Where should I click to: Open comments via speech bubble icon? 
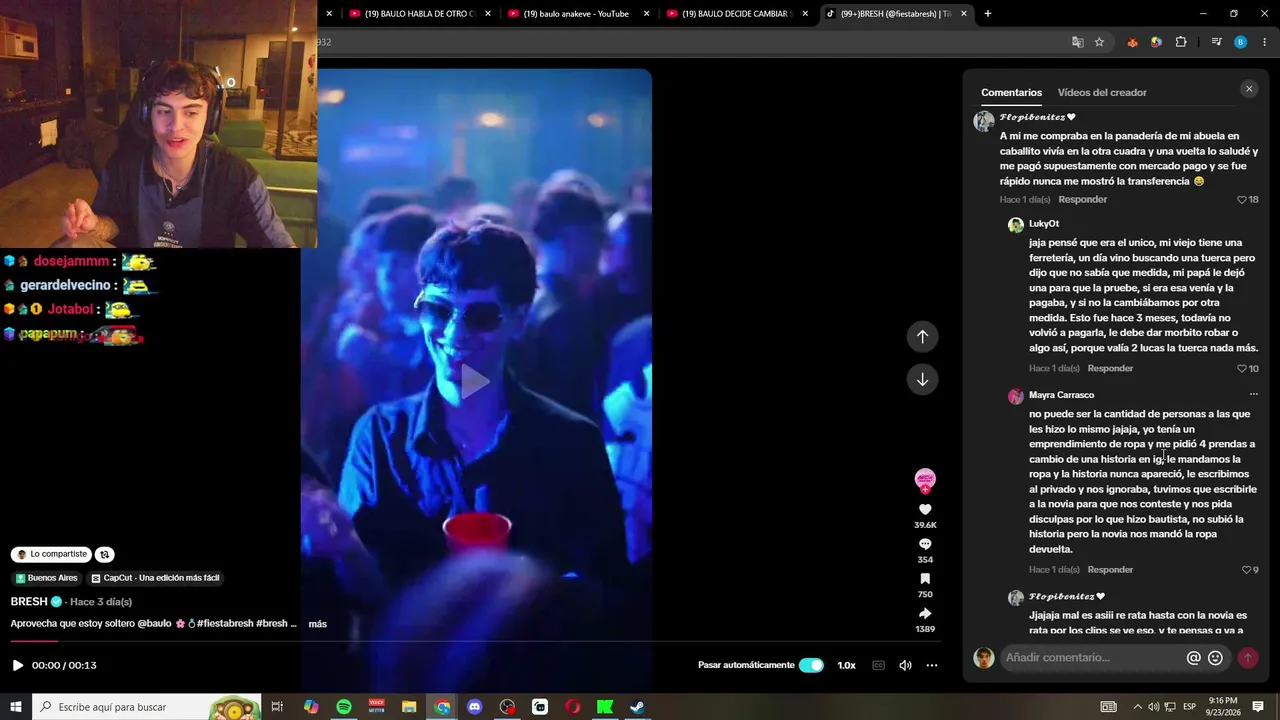tap(925, 545)
